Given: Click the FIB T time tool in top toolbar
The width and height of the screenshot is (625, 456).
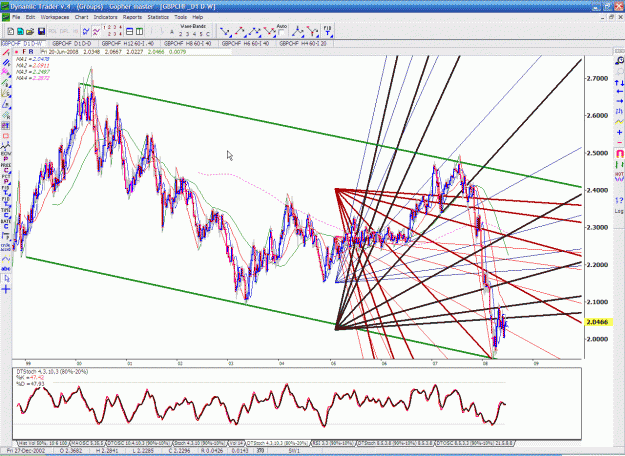Looking at the screenshot, I should click(328, 31).
